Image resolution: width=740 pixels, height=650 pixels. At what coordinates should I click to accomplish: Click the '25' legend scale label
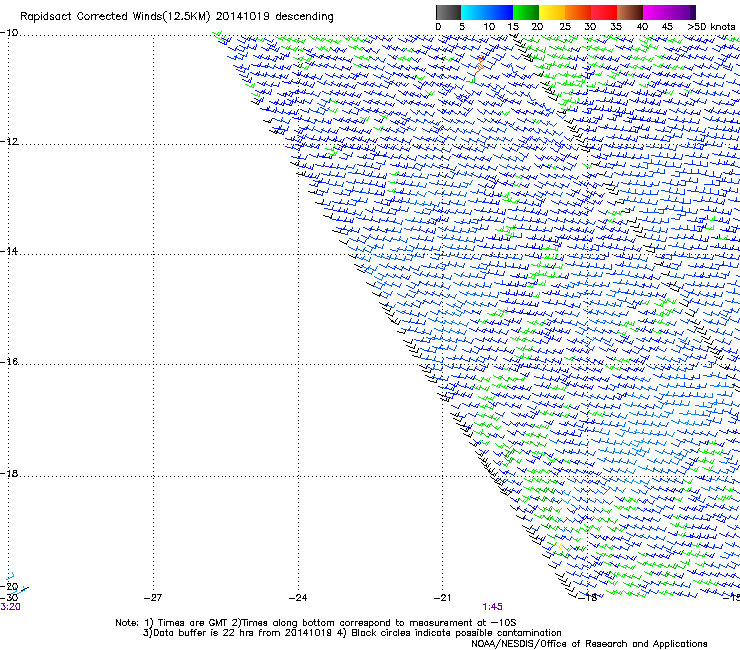pos(565,27)
